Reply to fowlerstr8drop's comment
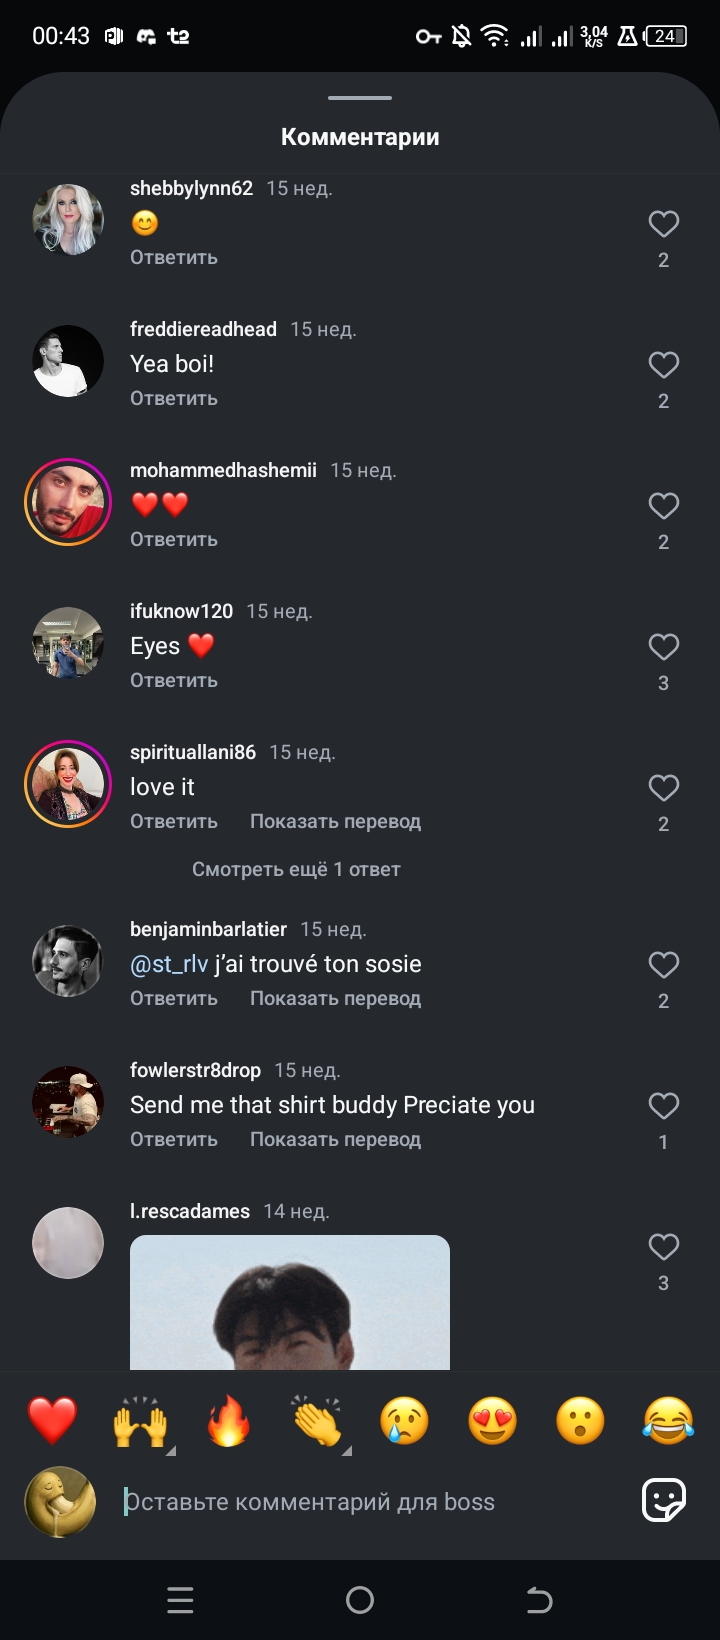The width and height of the screenshot is (720, 1640). click(x=174, y=1139)
